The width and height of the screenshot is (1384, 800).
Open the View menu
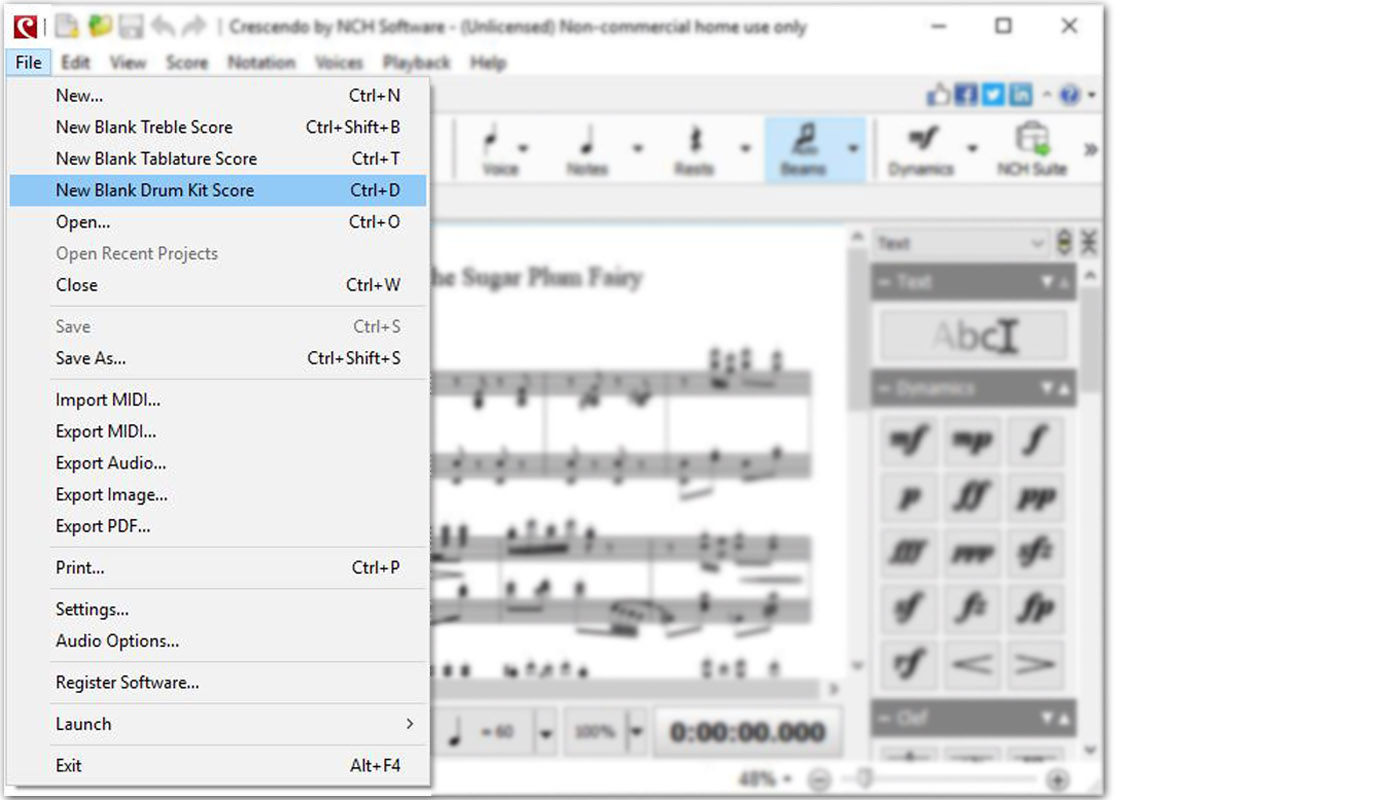point(128,63)
